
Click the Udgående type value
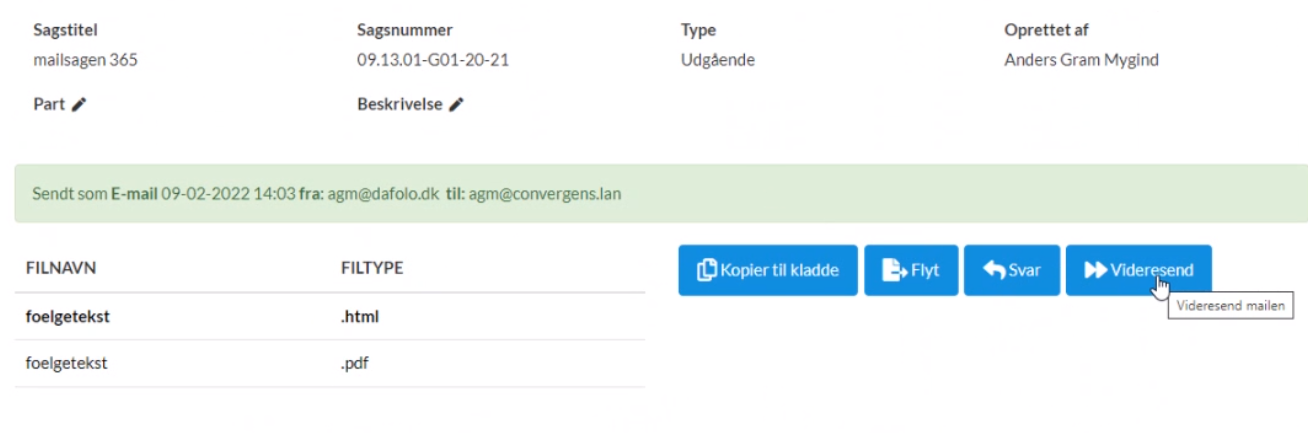717,60
